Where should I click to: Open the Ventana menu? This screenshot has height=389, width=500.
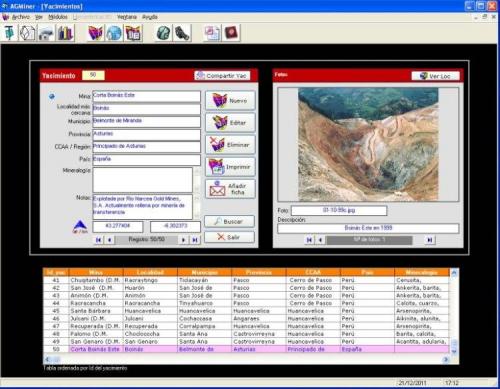click(x=127, y=17)
